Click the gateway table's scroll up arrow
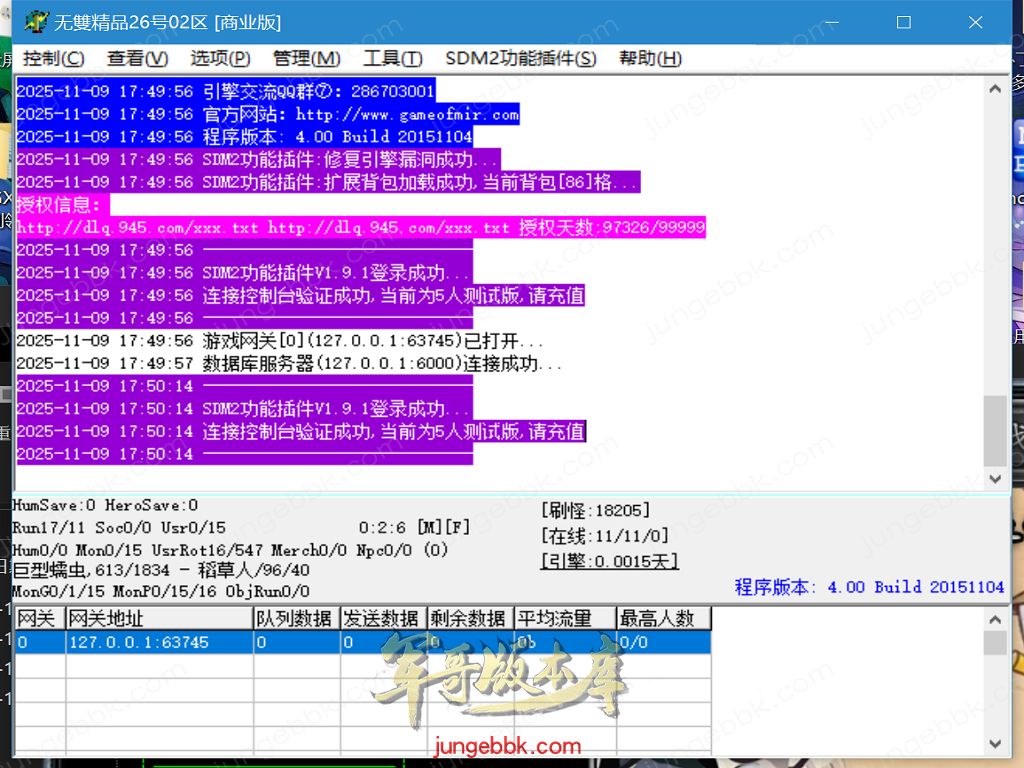 [995, 618]
